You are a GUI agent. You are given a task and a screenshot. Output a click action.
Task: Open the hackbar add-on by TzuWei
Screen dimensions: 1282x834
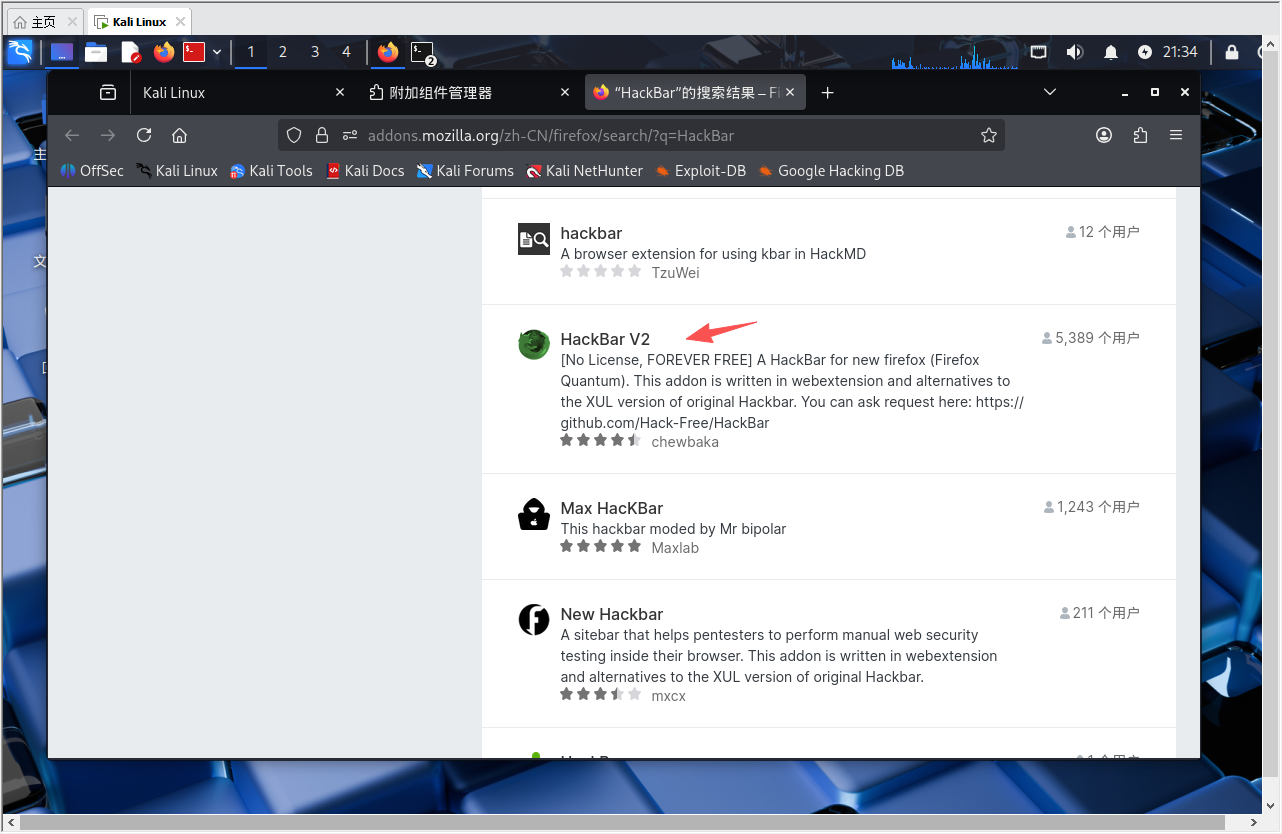pyautogui.click(x=591, y=233)
